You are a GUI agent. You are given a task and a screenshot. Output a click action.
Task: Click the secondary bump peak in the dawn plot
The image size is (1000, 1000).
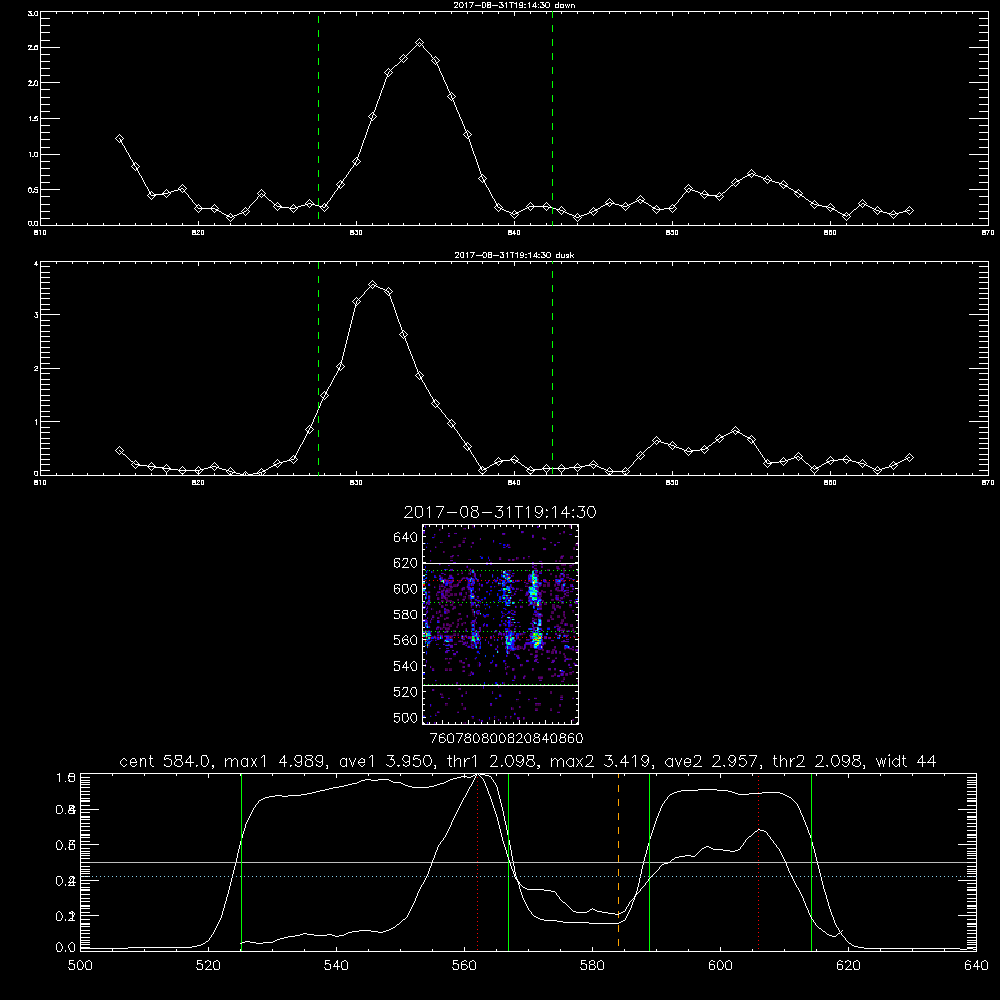[751, 173]
